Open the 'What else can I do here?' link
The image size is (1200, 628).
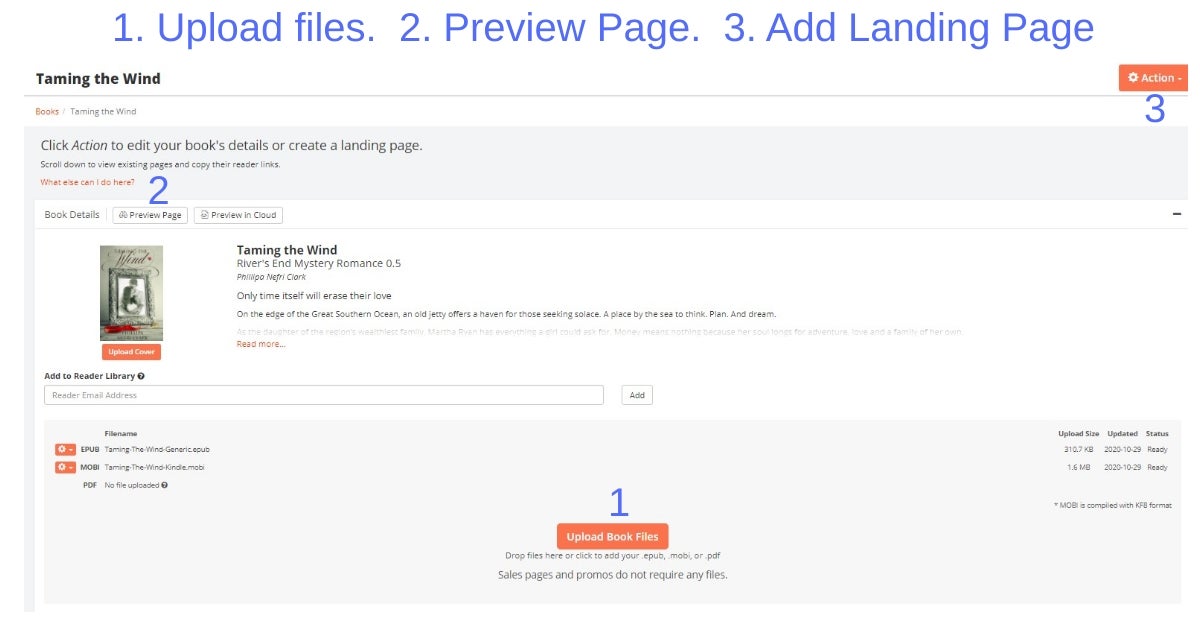pos(87,182)
